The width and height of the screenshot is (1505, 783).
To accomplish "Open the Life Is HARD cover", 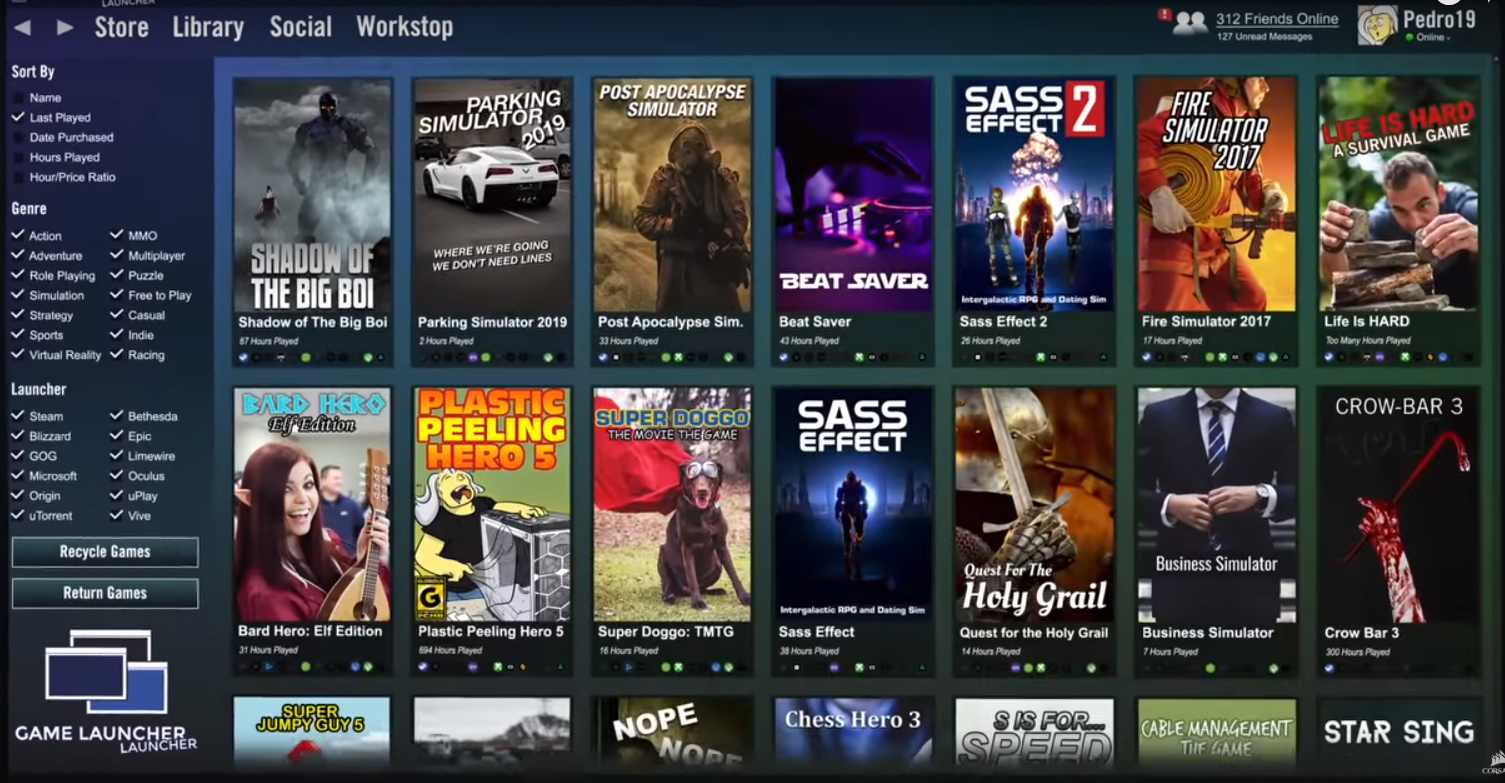I will [1398, 195].
